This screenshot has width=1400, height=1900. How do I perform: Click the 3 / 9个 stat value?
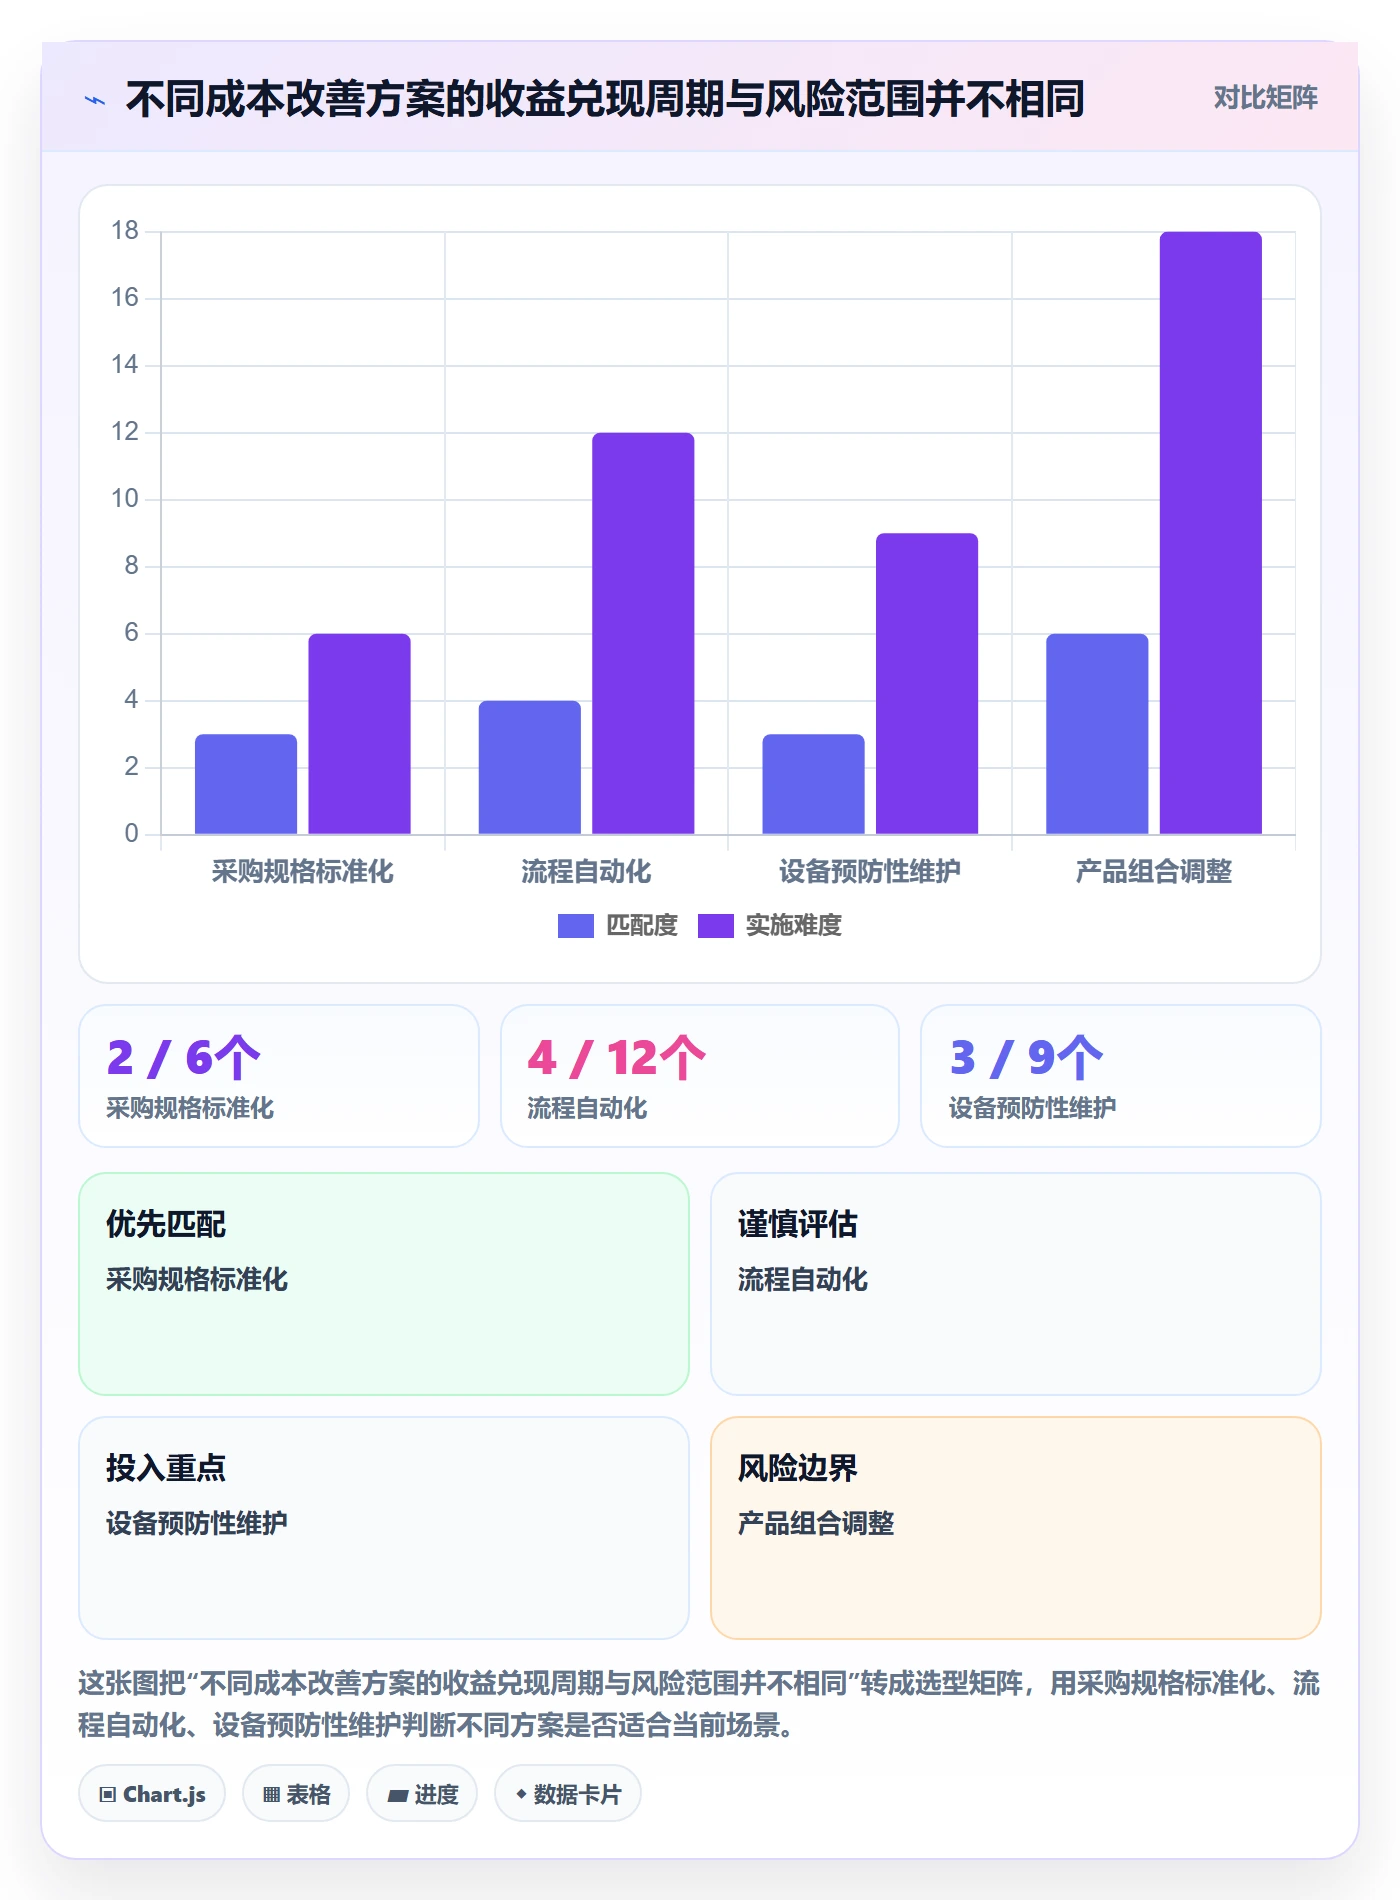1026,1058
